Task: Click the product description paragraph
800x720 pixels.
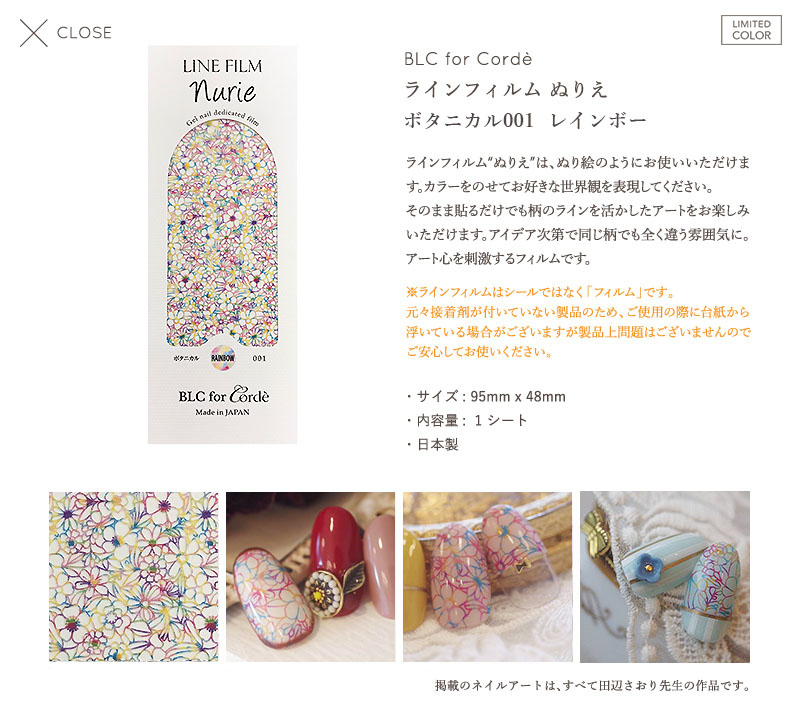Action: (x=578, y=210)
